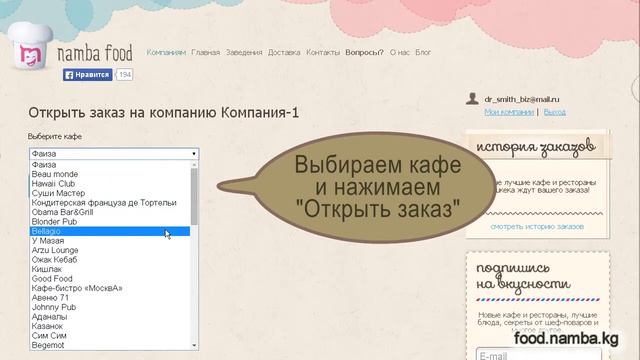
Task: Select Сим Сим option
Action: [110, 336]
